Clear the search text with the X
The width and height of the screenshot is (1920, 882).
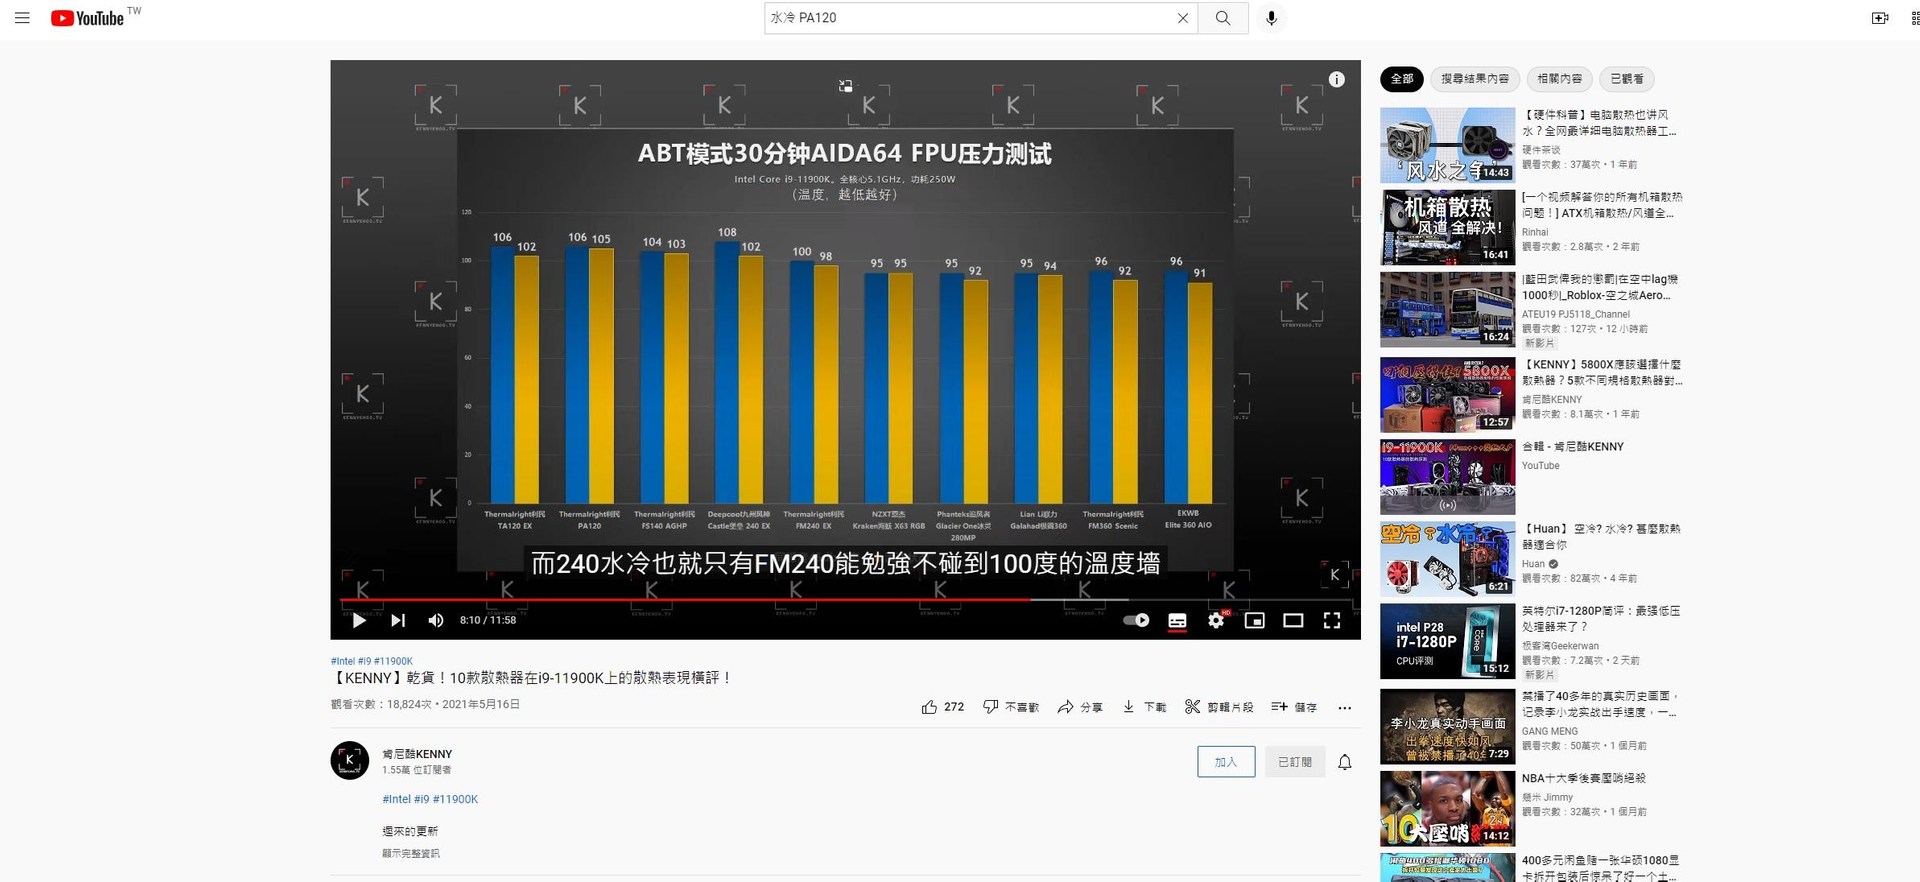pos(1183,18)
